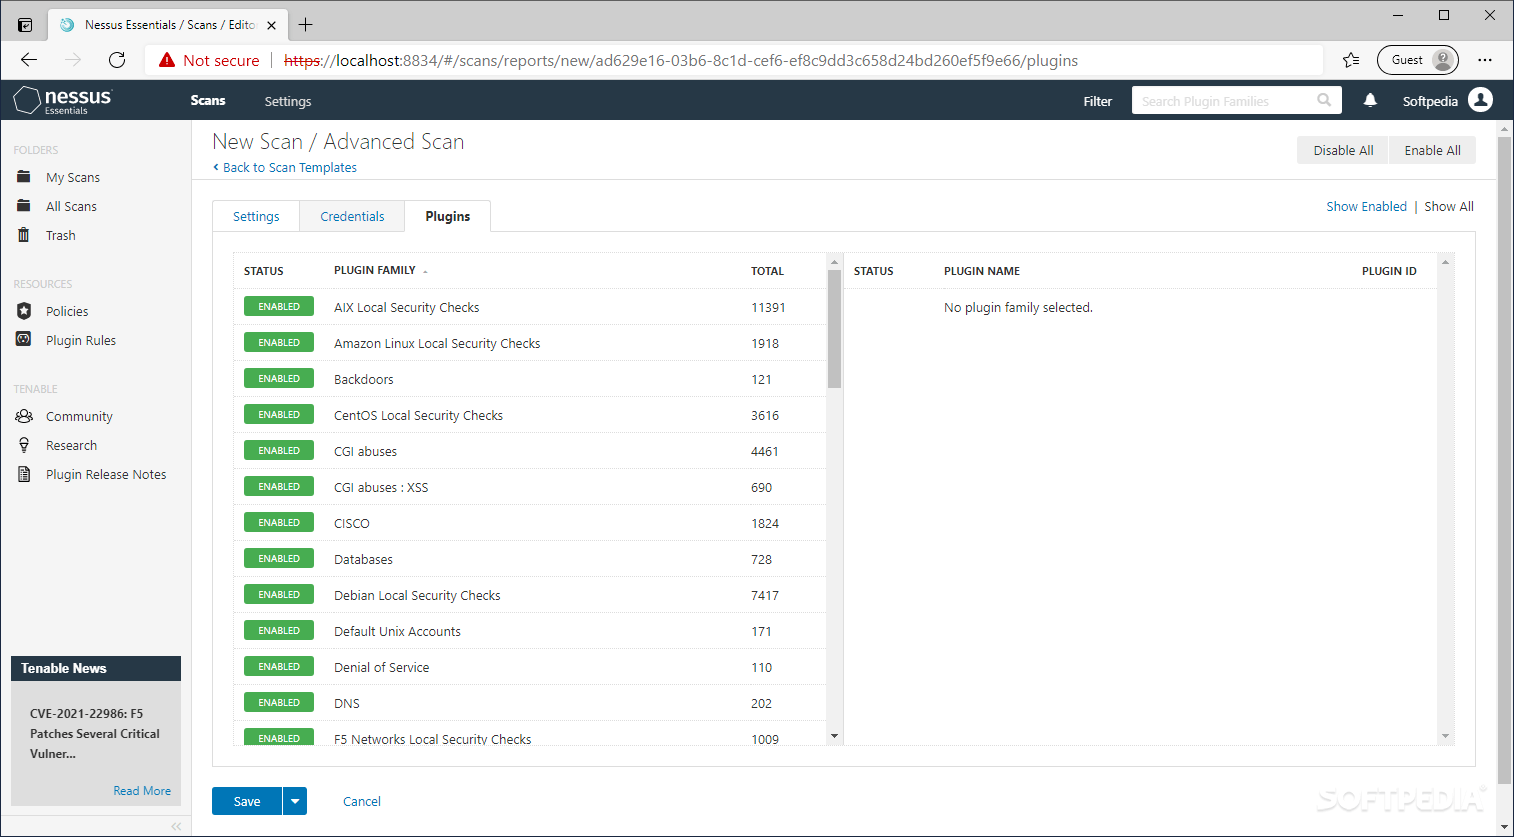This screenshot has height=837, width=1514.
Task: Open the Save button dropdown arrow
Action: (x=294, y=801)
